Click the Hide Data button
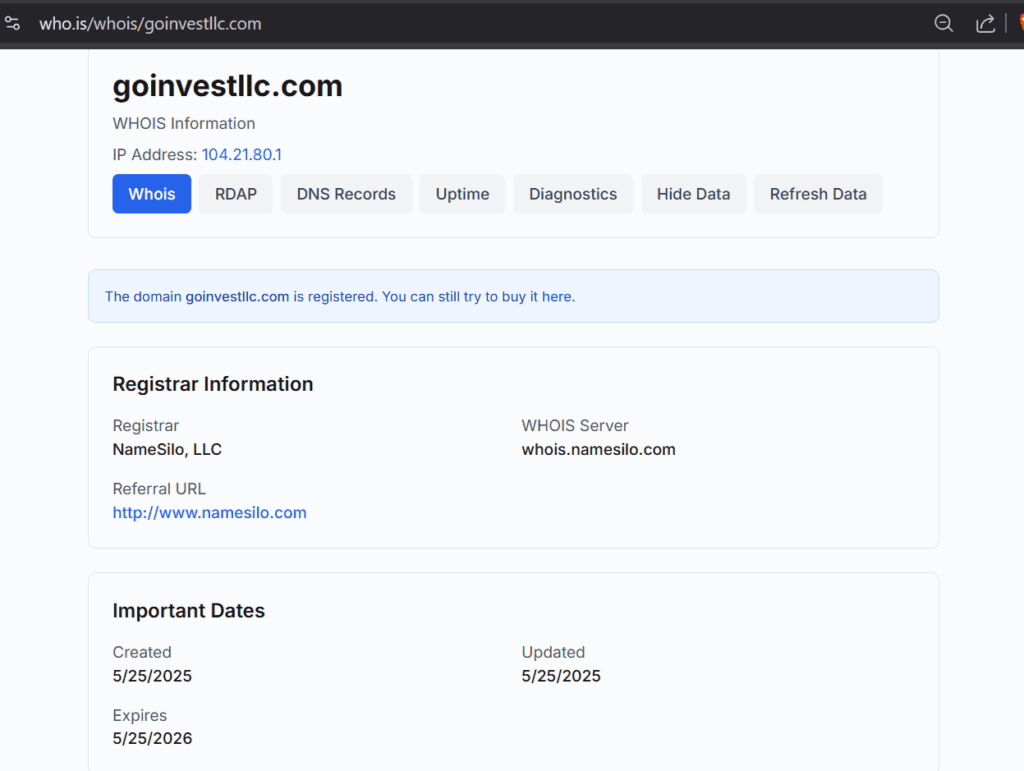Screen dimensions: 1024x771 pos(694,194)
